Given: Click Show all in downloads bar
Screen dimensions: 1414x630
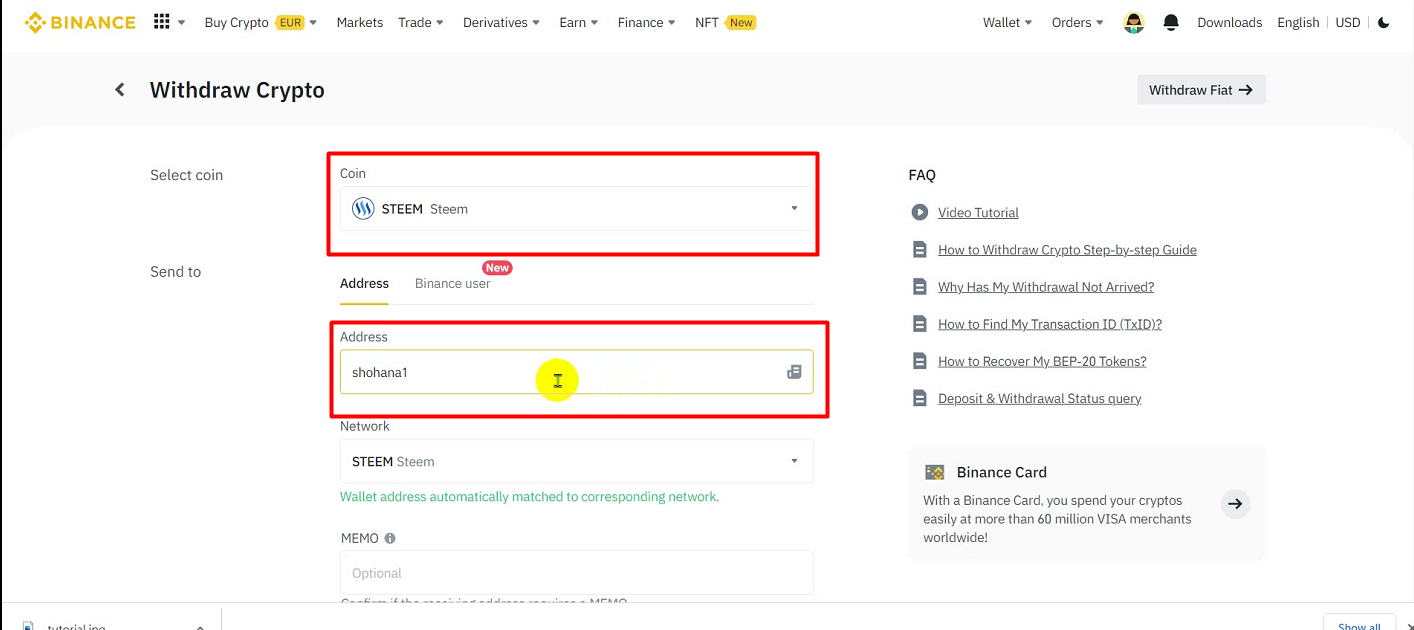Looking at the screenshot, I should (1359, 625).
